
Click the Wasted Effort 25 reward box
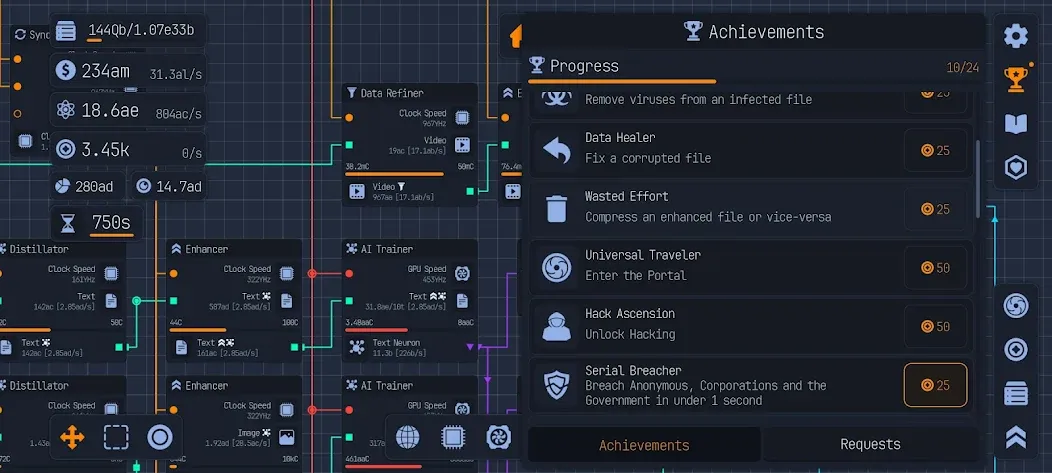(x=935, y=209)
